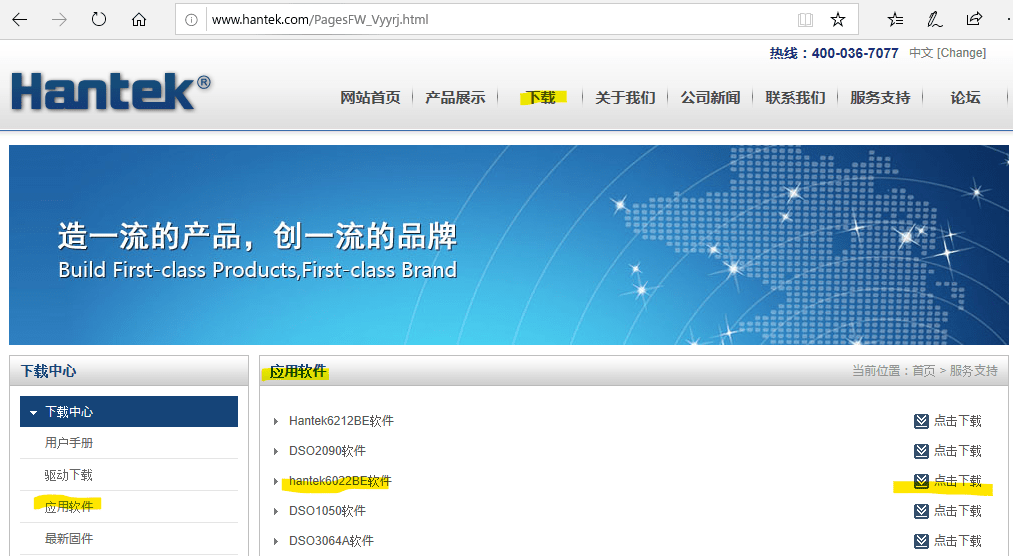
Task: Open hantek6022BE软件 entry
Action: pyautogui.click(x=340, y=481)
